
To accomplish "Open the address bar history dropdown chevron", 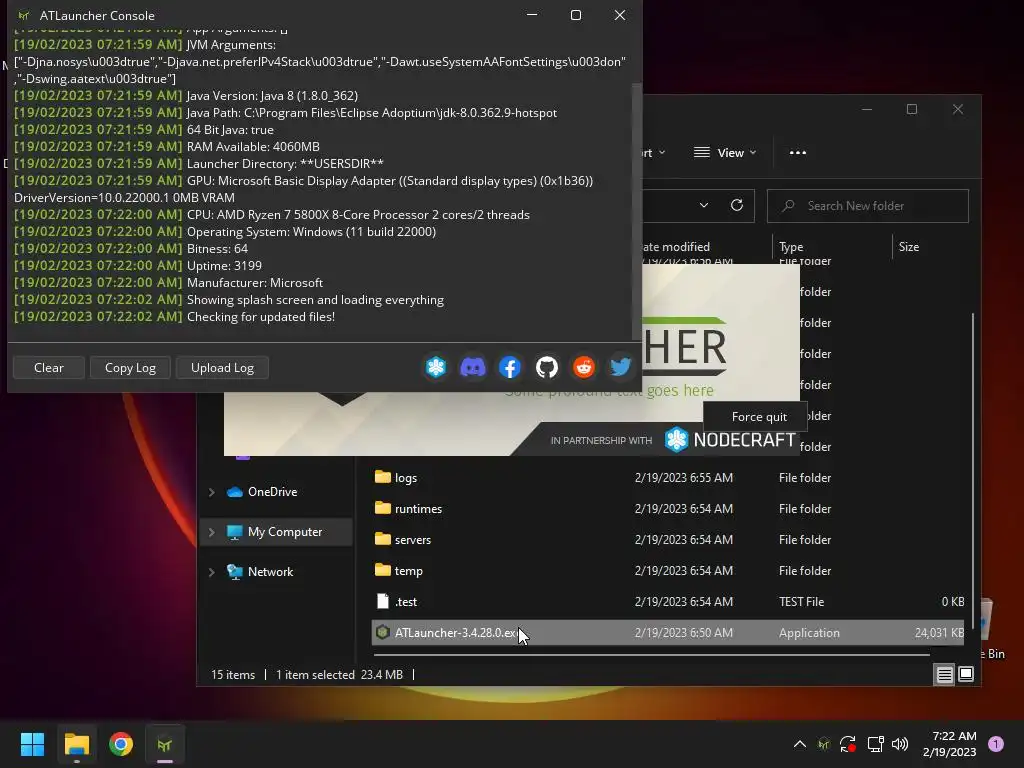I will 703,206.
